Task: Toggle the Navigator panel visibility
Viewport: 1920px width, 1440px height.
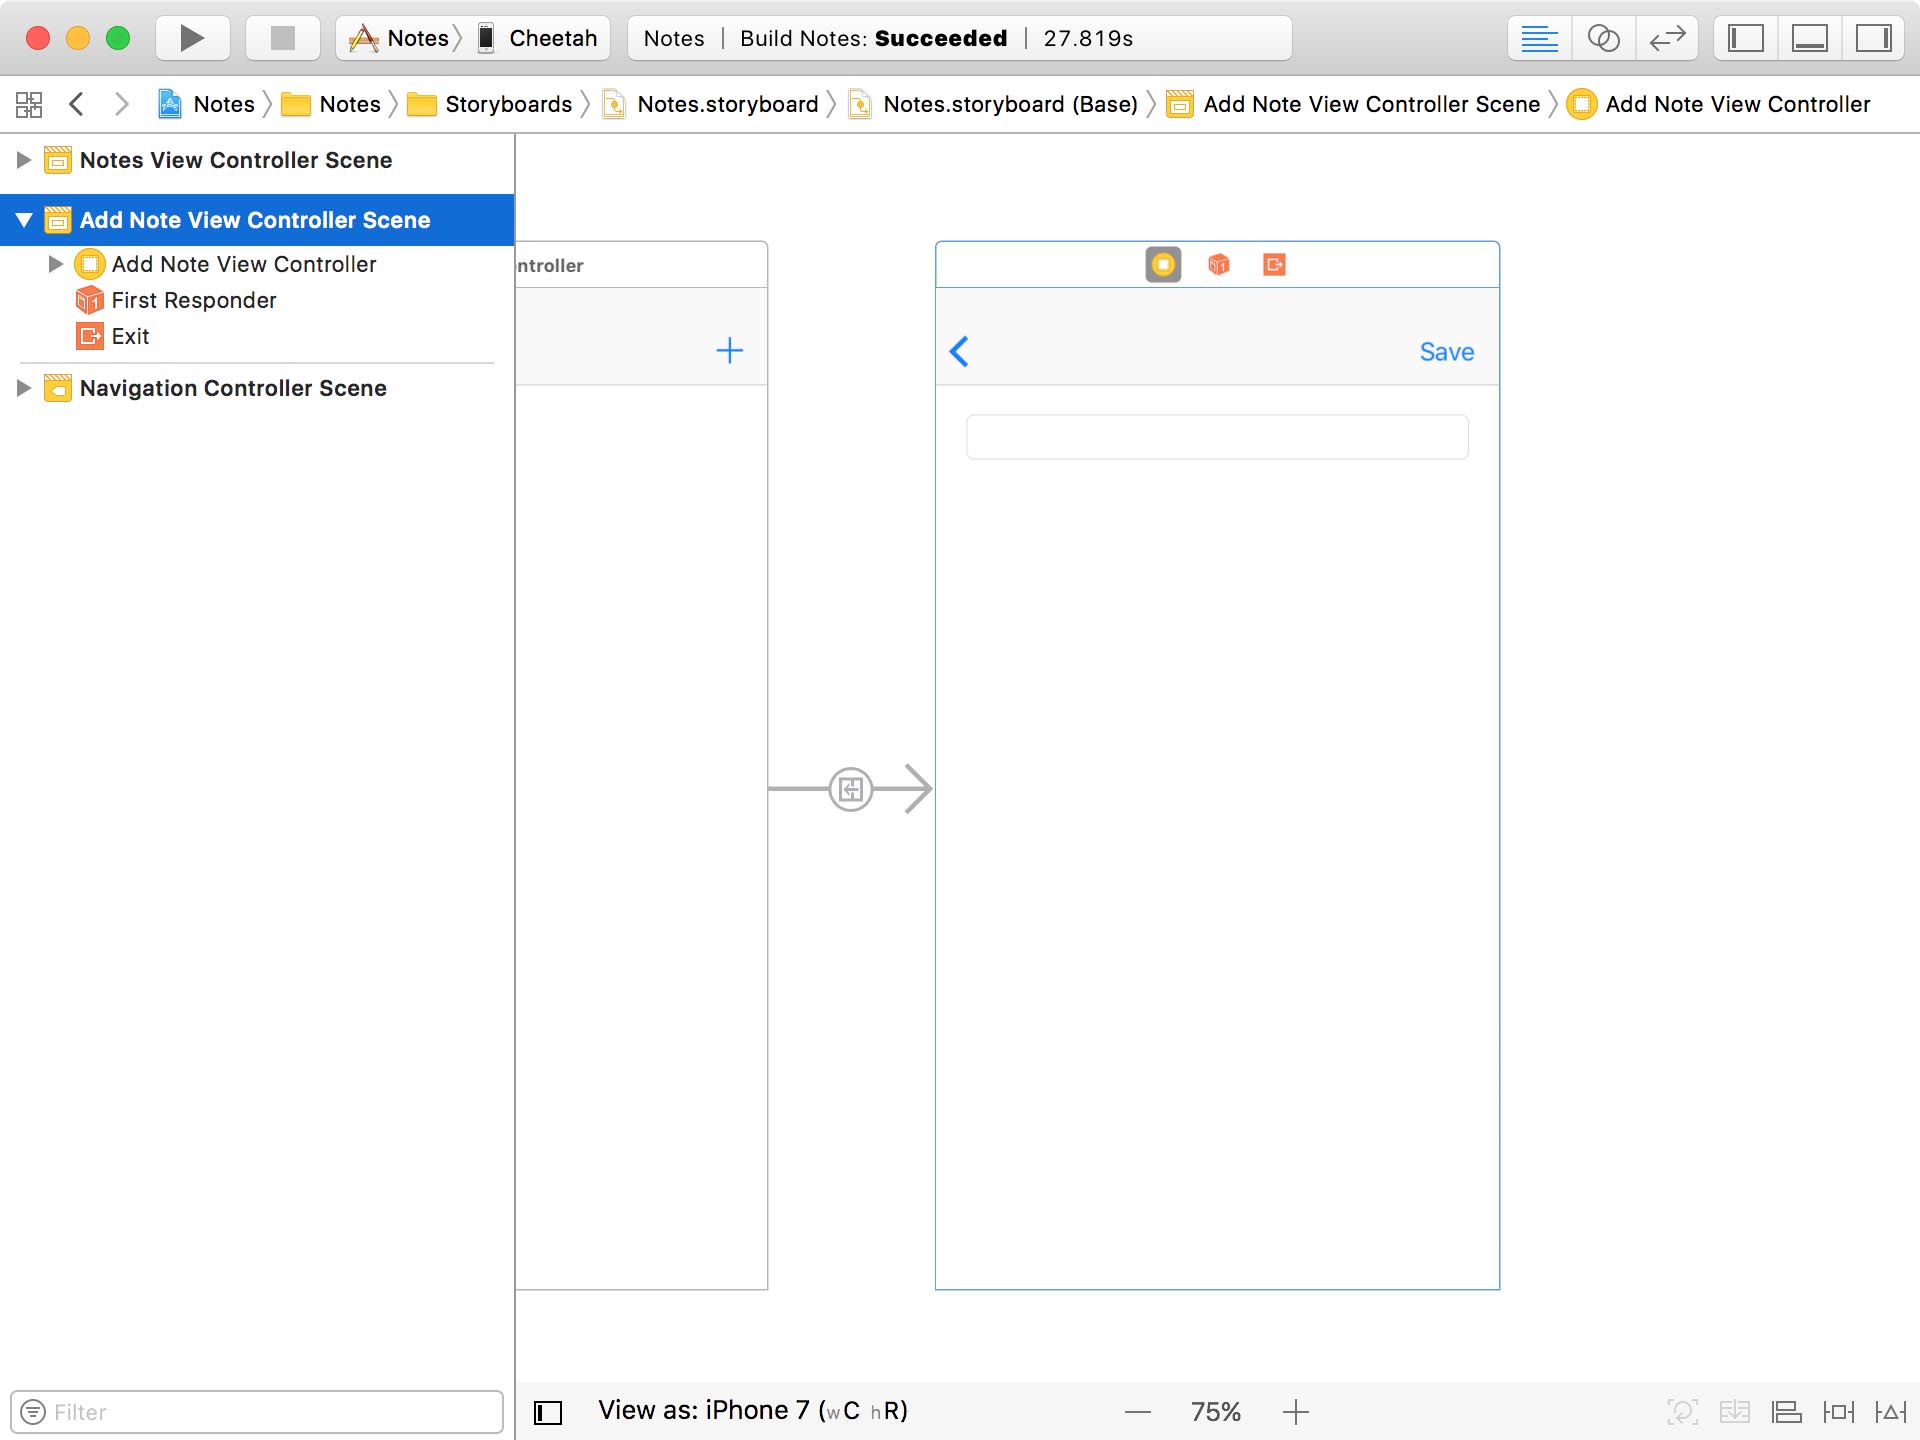Action: [x=1744, y=38]
